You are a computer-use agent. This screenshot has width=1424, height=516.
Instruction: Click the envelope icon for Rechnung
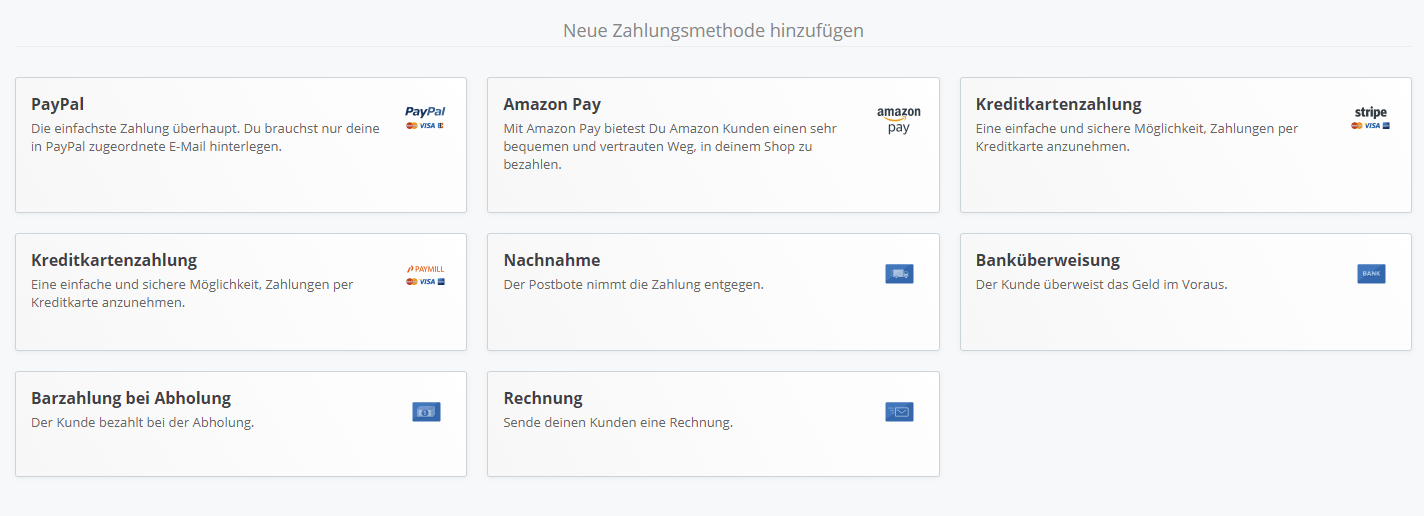point(899,411)
